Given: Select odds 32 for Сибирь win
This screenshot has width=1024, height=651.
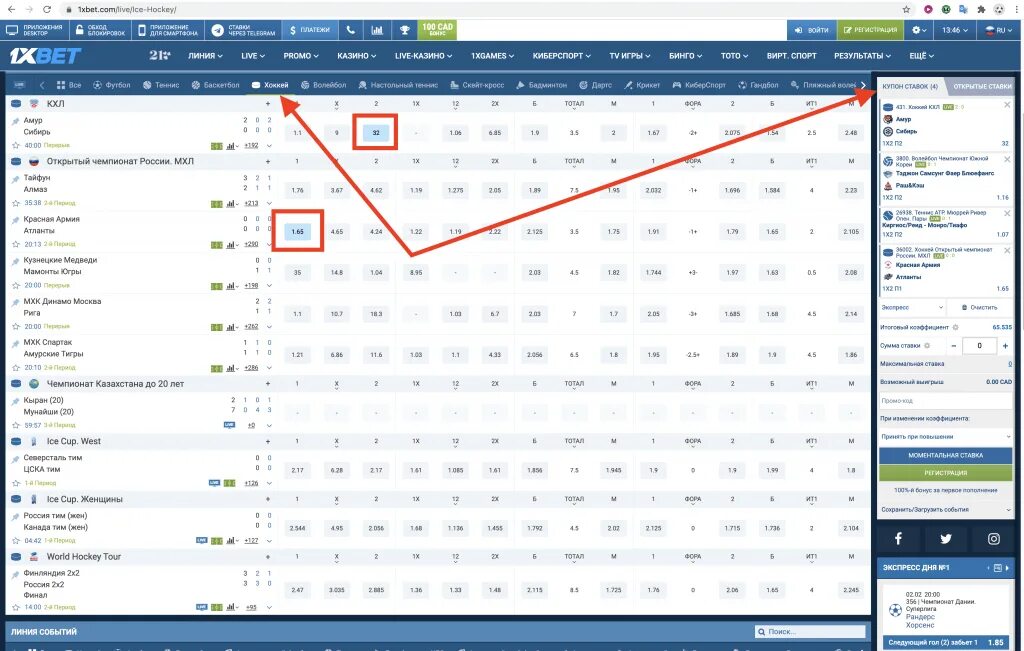Looking at the screenshot, I should click(x=376, y=133).
